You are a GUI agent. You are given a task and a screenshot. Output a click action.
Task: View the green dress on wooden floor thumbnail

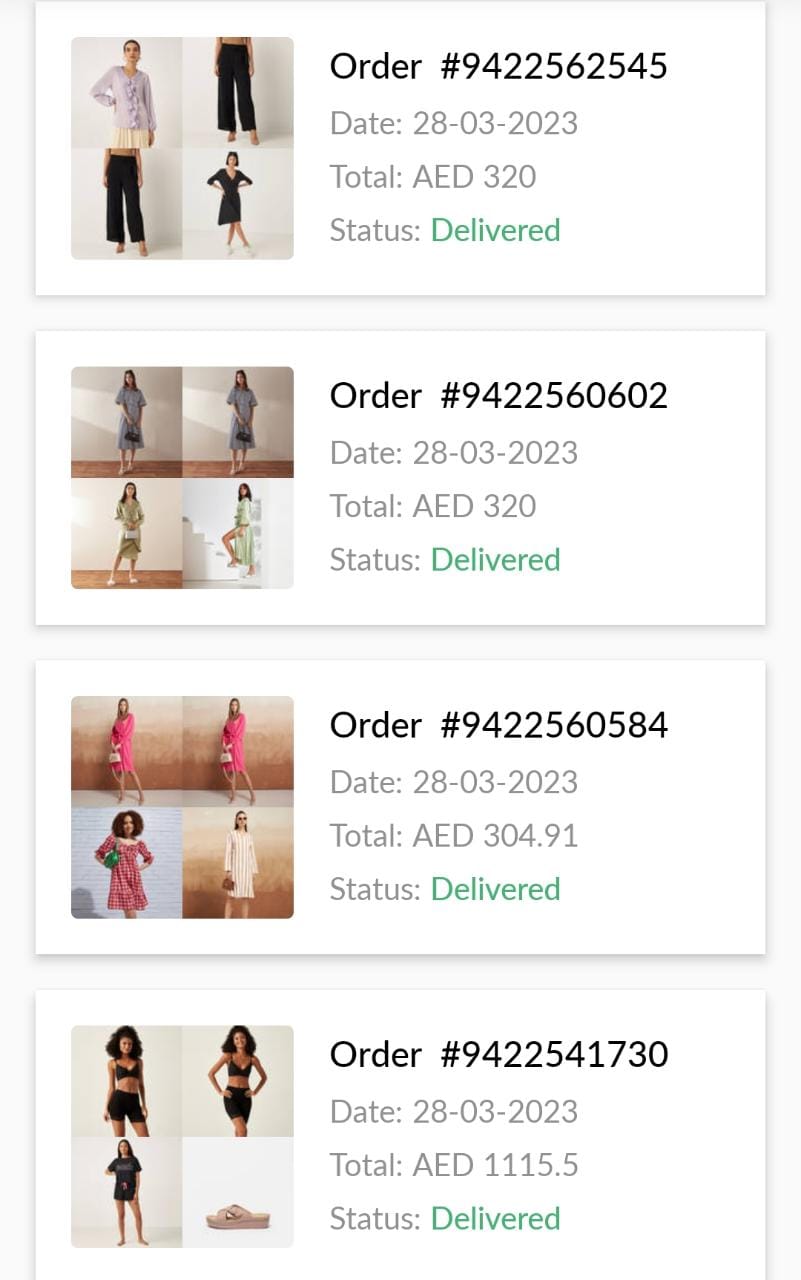coord(126,533)
